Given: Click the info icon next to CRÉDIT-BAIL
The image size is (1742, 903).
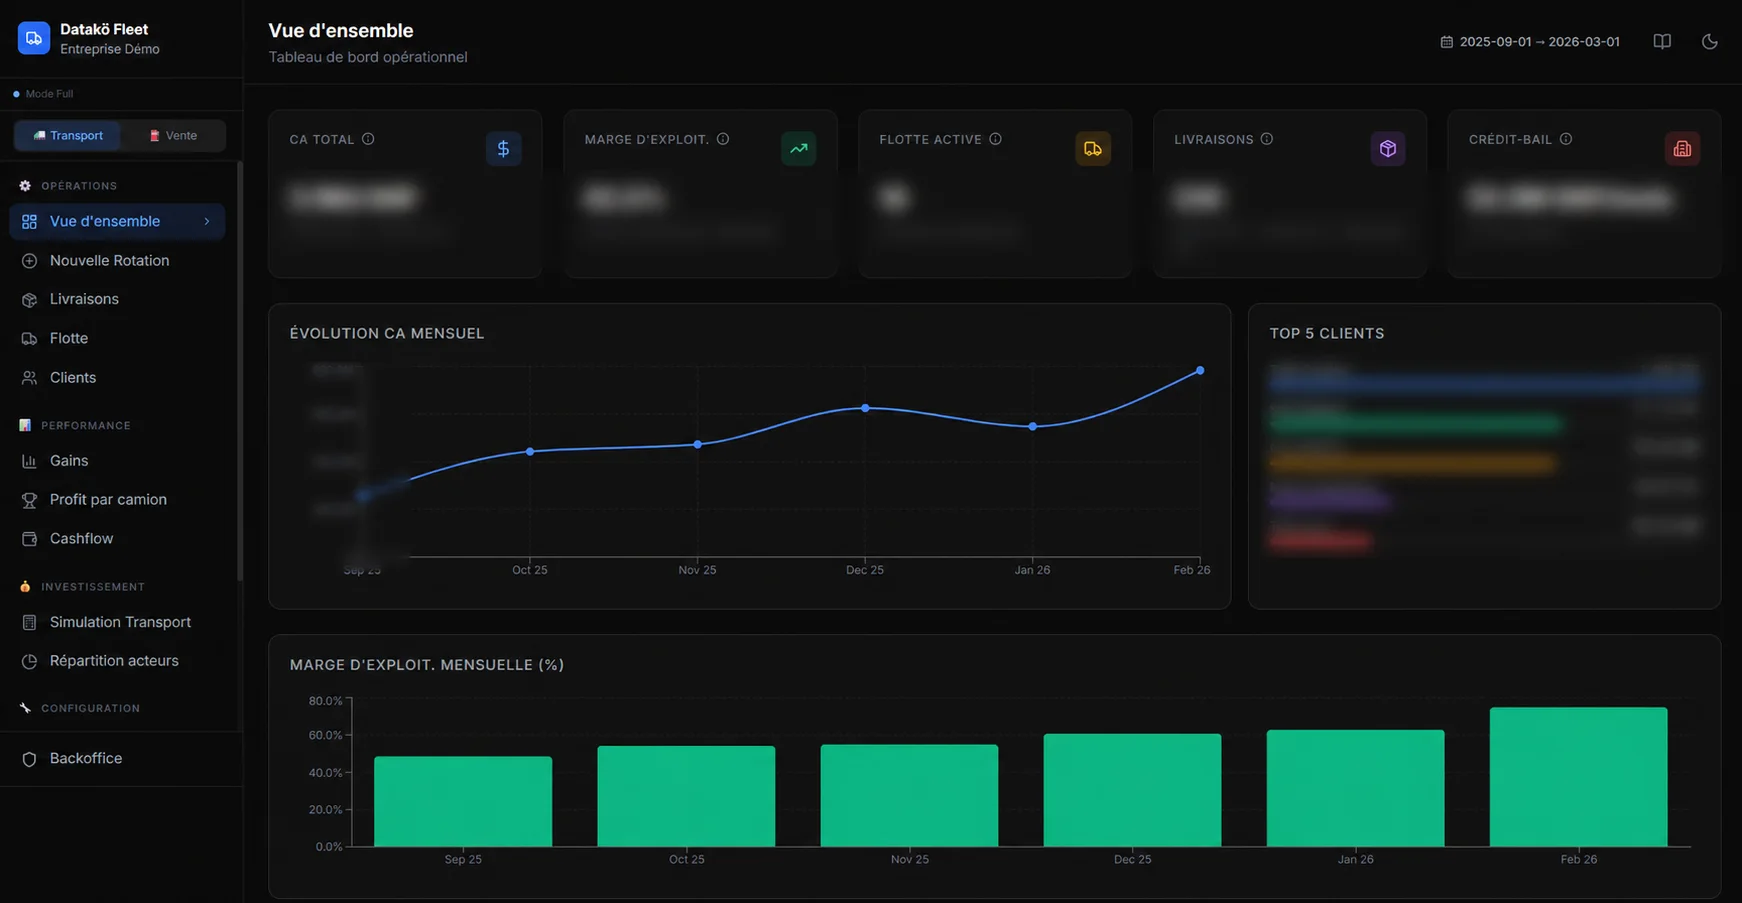Looking at the screenshot, I should (x=1566, y=139).
